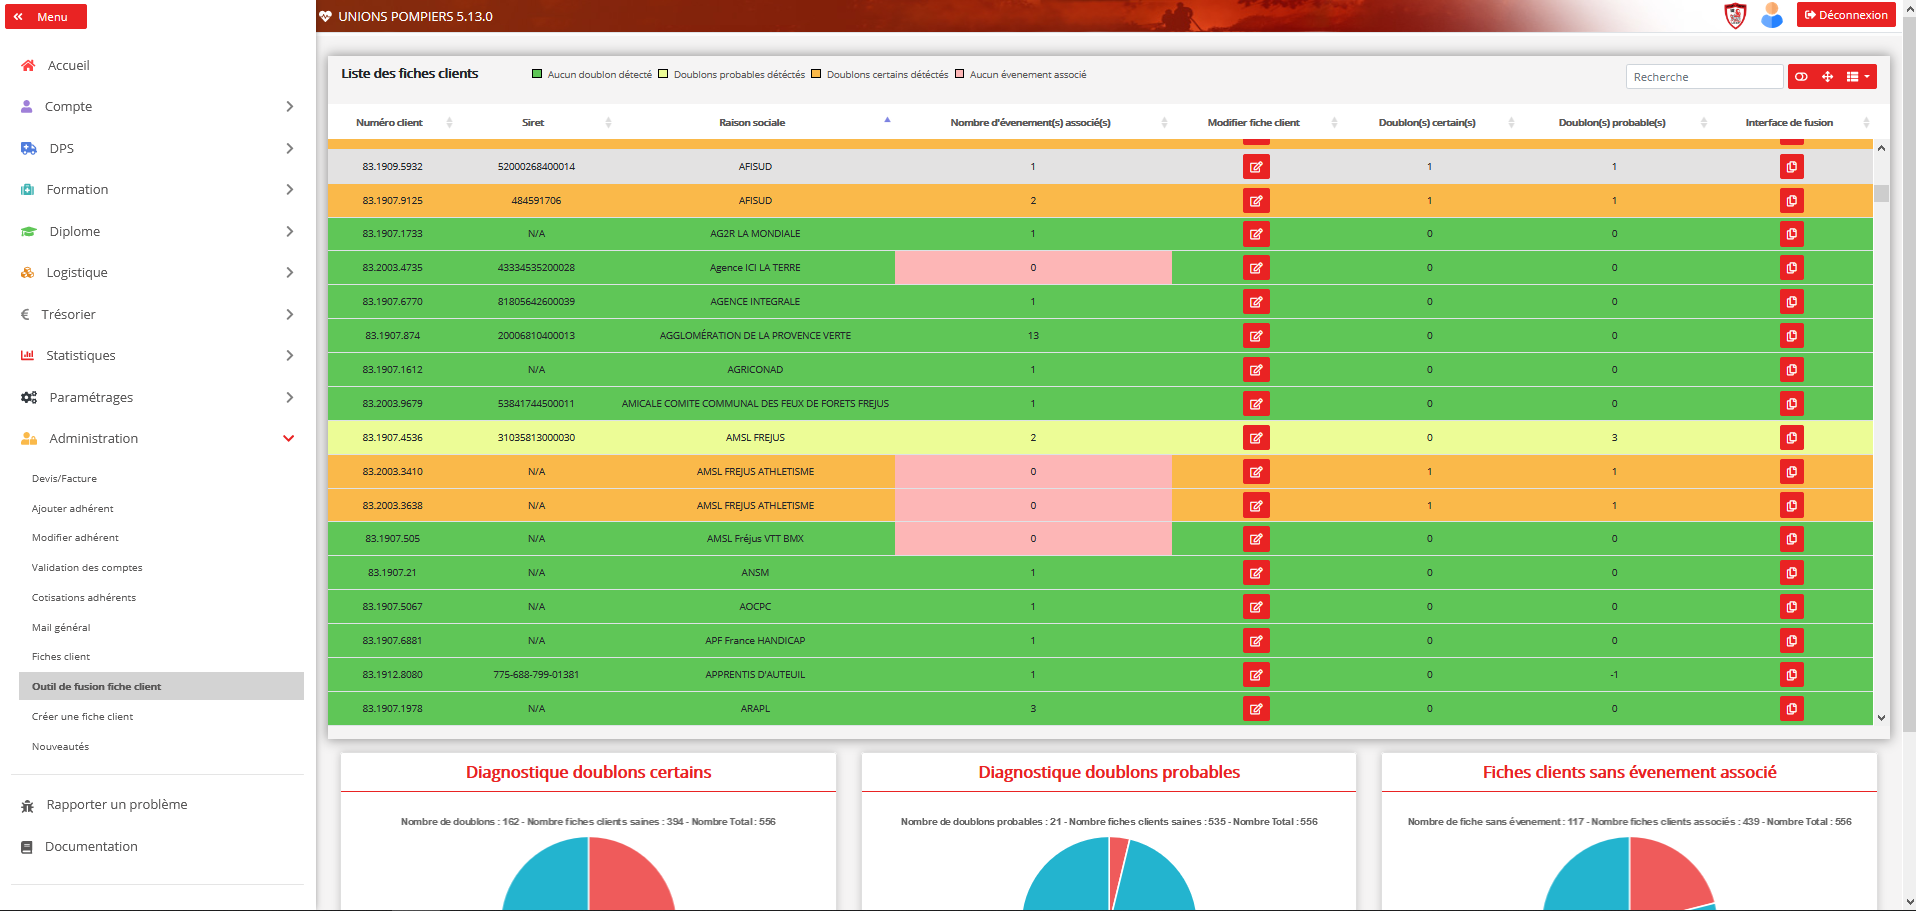
Task: Expand the DPS menu section
Action: tap(157, 148)
